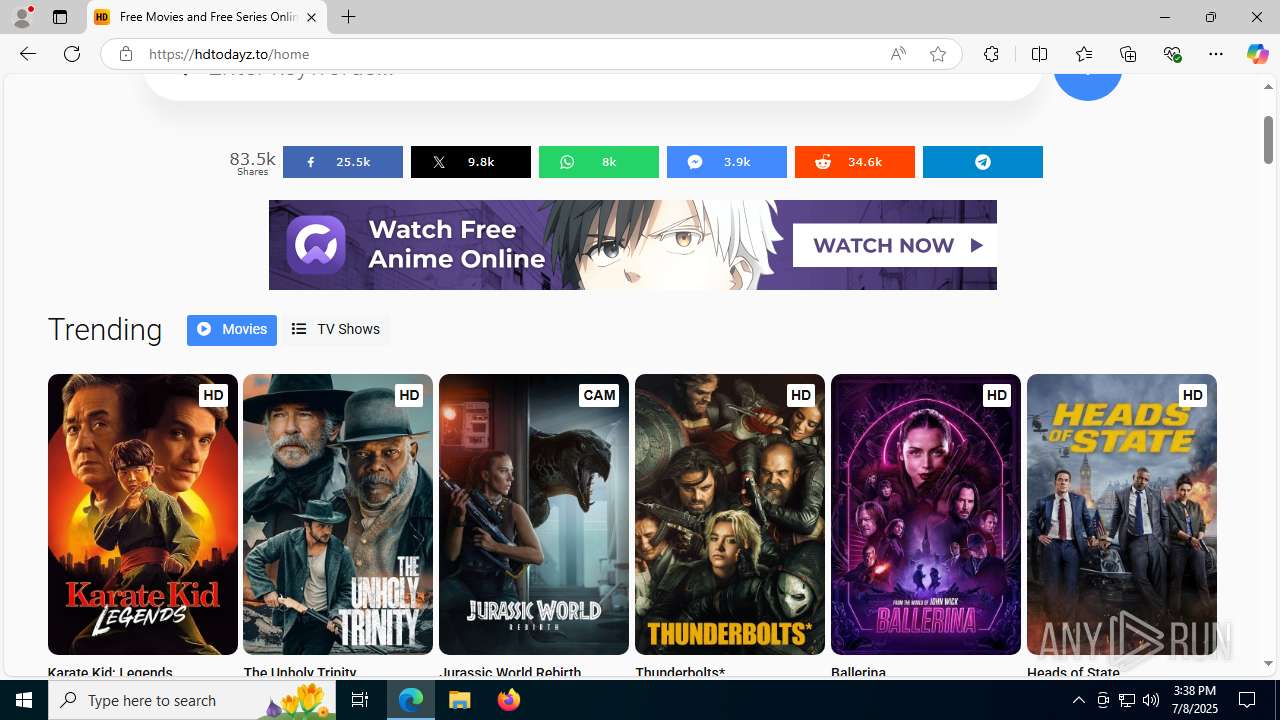This screenshot has height=720, width=1280.
Task: Open Settings and more menu
Action: tap(1216, 54)
